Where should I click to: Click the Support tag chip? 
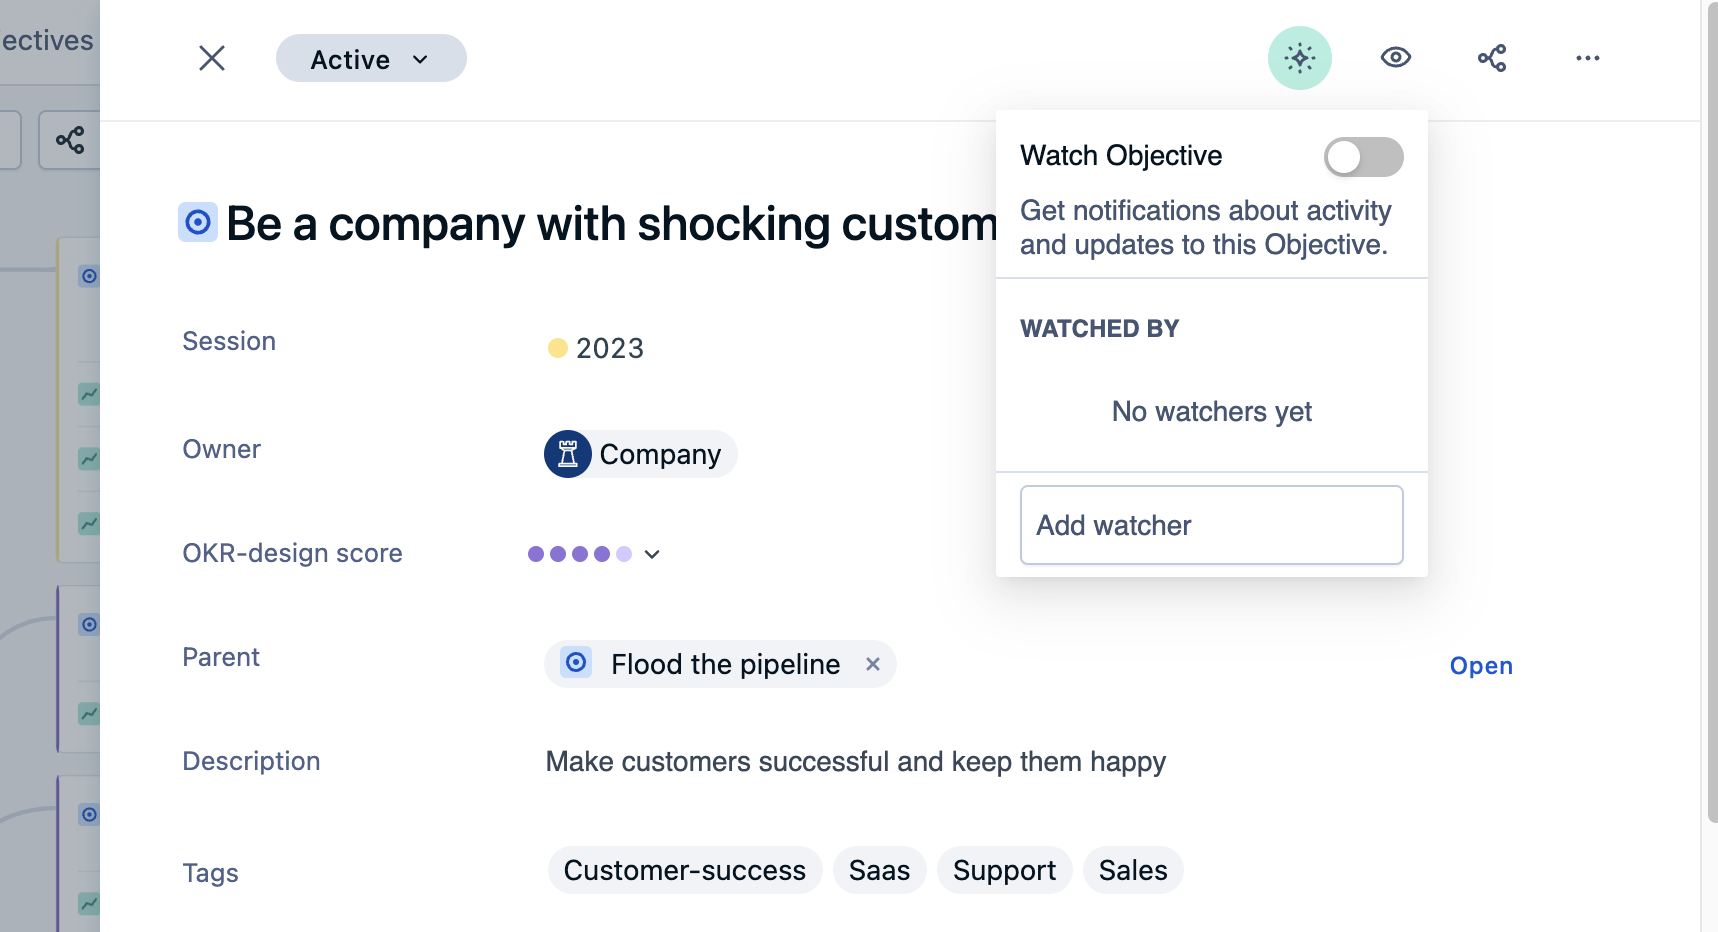(x=1004, y=870)
